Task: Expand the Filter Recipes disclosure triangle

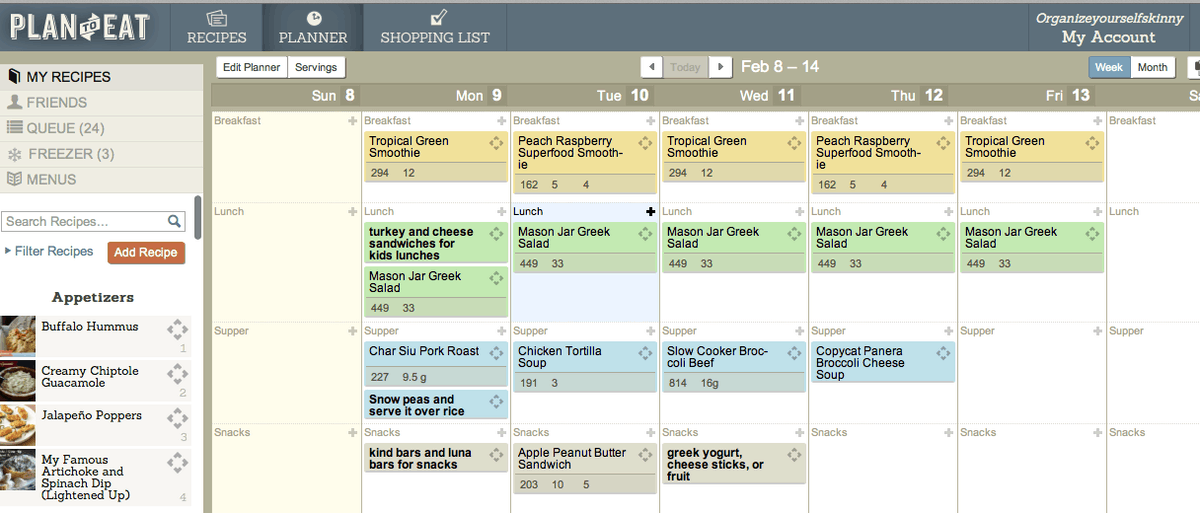Action: point(8,251)
